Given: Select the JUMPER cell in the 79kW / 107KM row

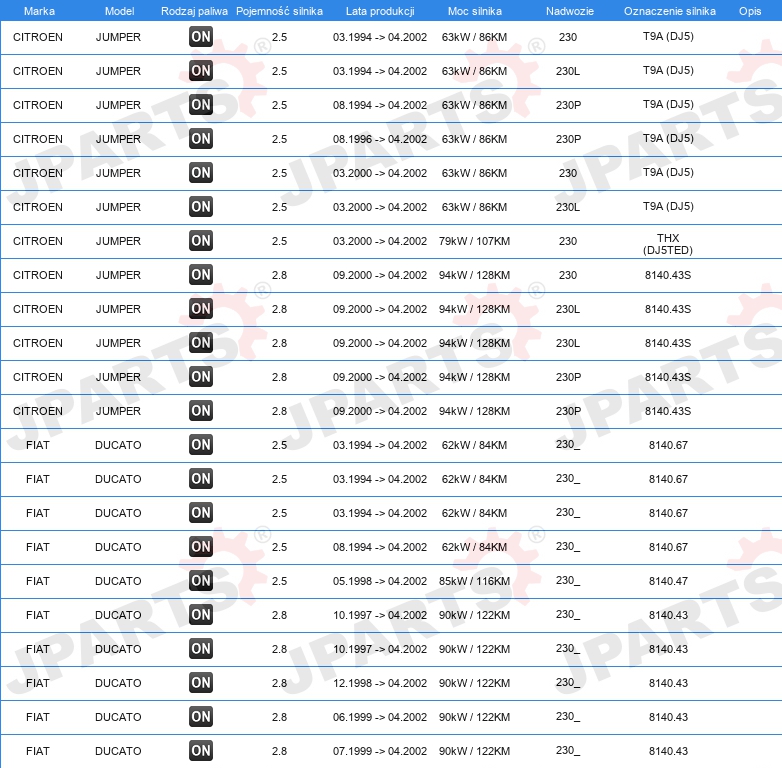Looking at the screenshot, I should pos(118,241).
